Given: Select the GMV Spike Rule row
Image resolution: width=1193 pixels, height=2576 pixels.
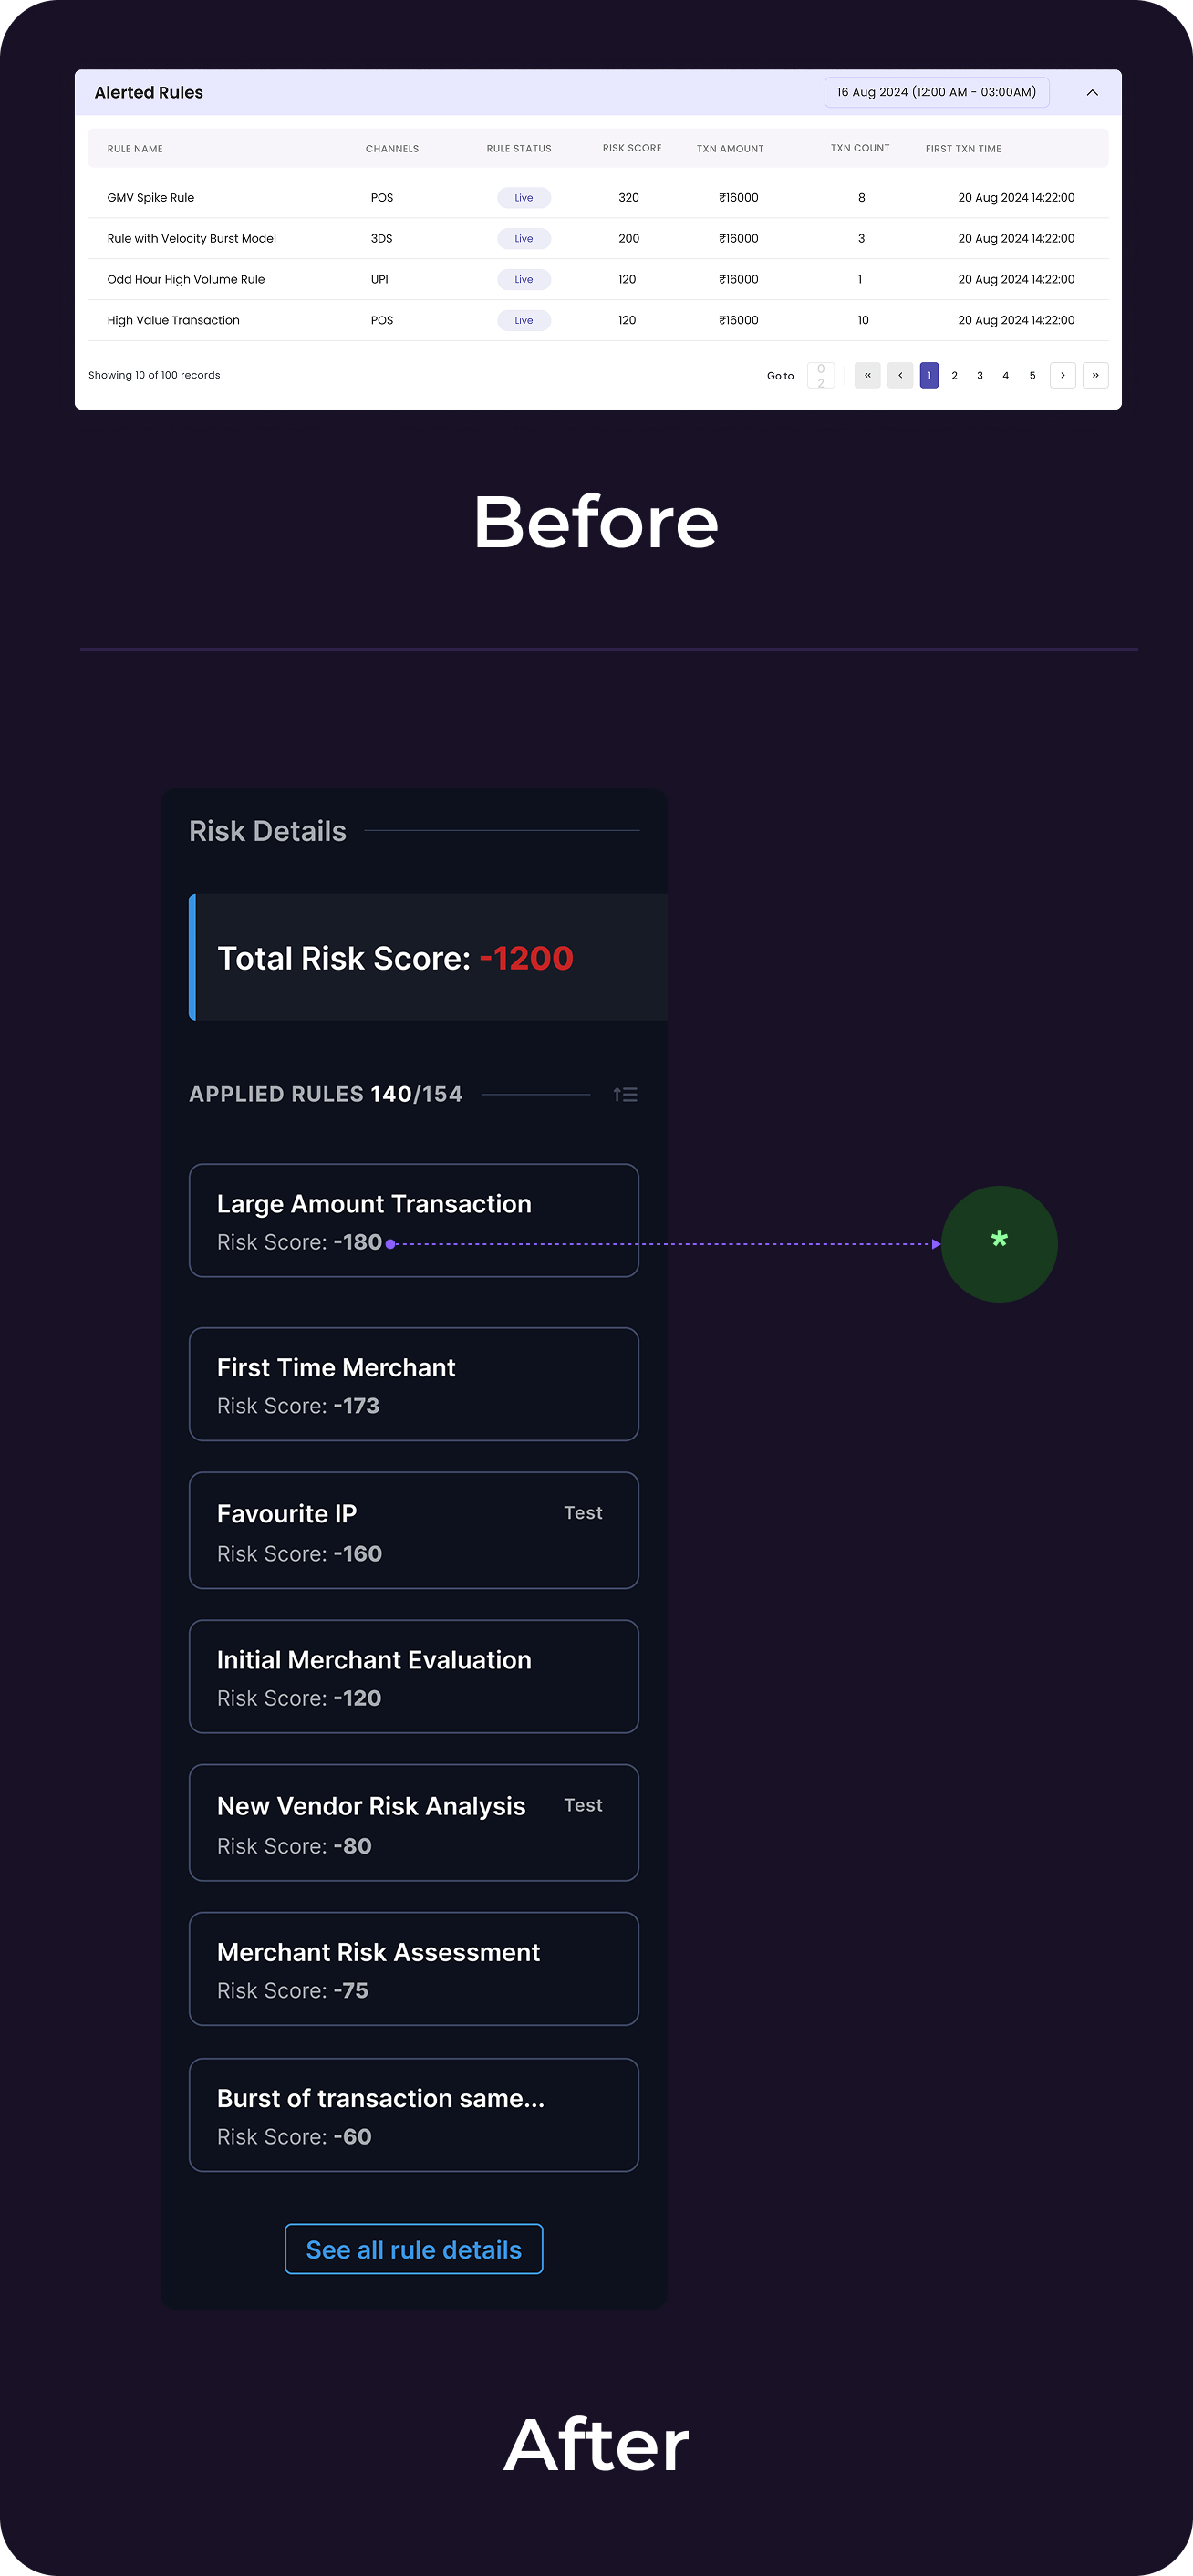Looking at the screenshot, I should pos(151,198).
